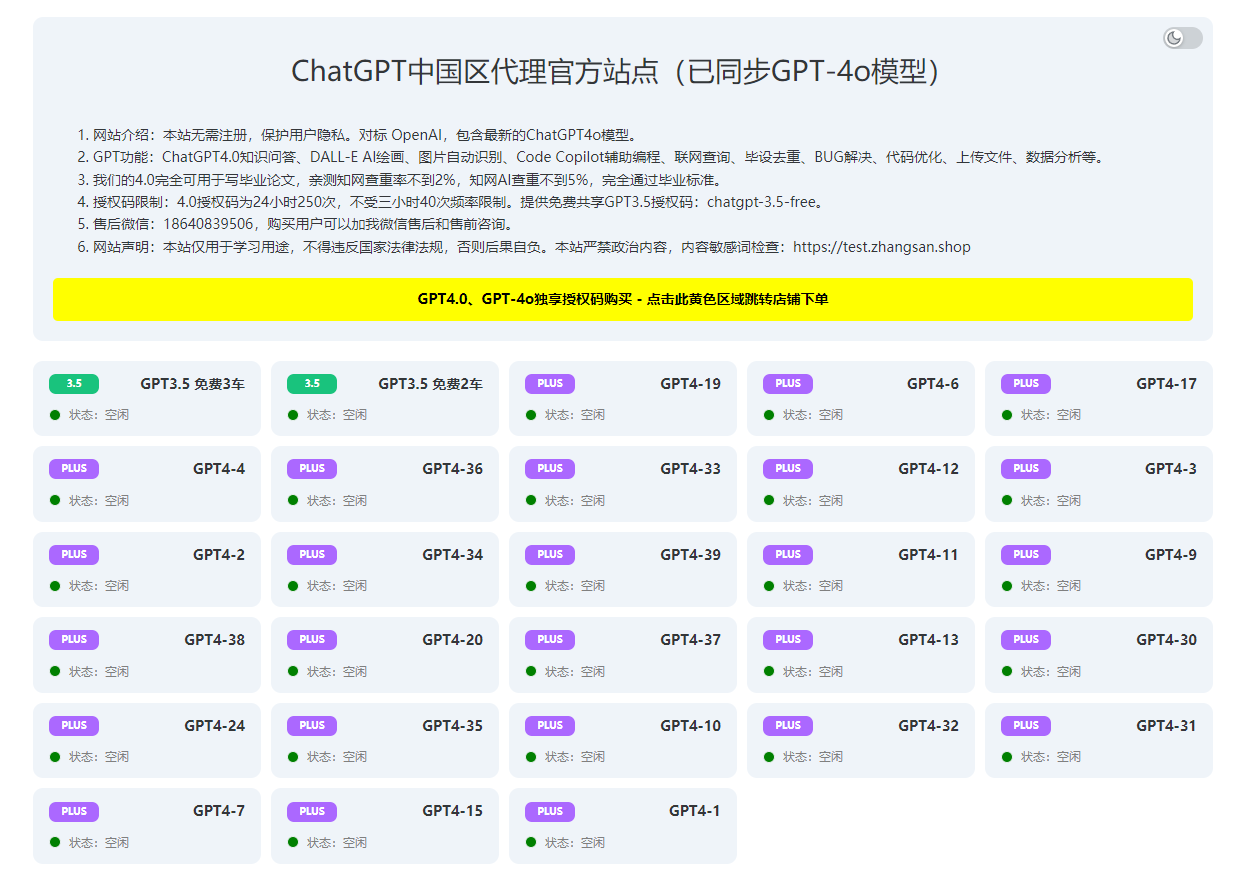Click the PLUS badge on GPT4-17
The width and height of the screenshot is (1234, 870).
coord(1026,383)
